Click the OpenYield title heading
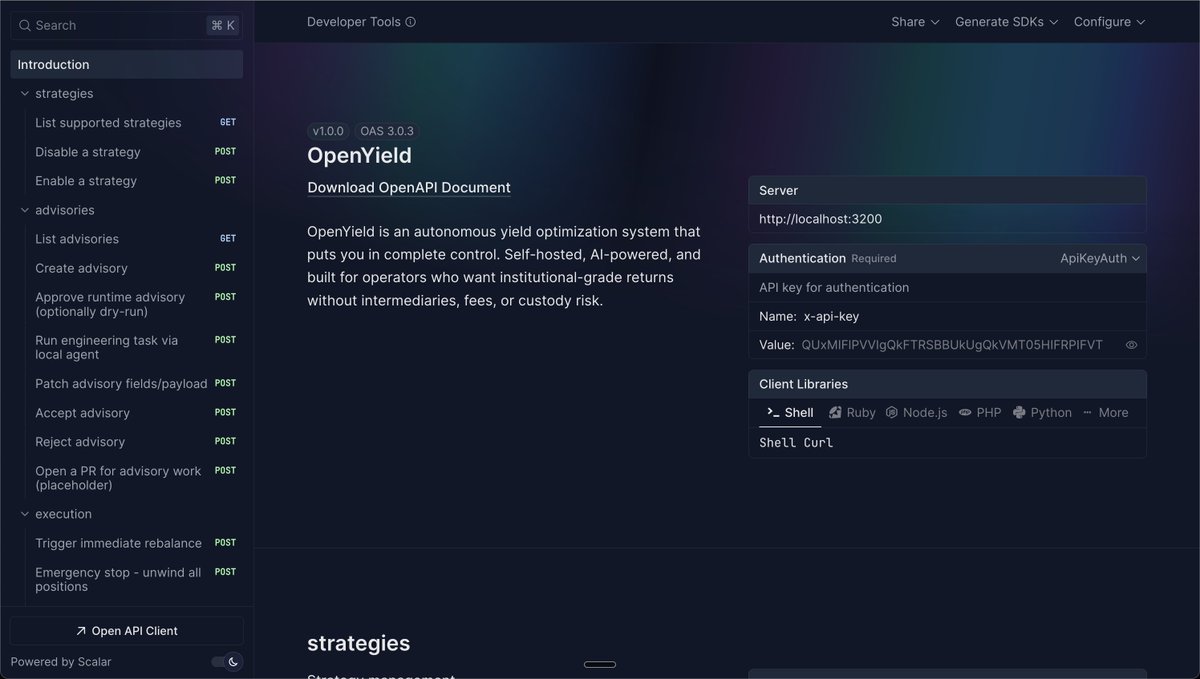The width and height of the screenshot is (1200, 679). pos(359,156)
